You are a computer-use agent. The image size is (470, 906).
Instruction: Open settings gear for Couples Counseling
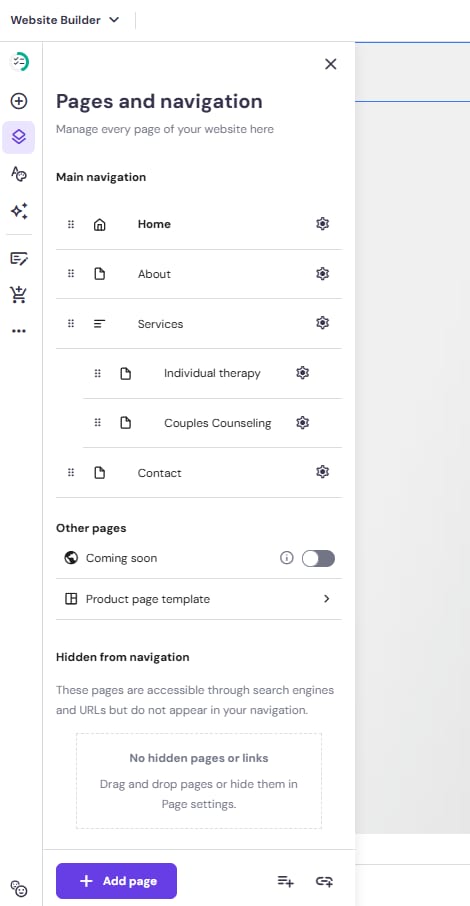tap(302, 423)
